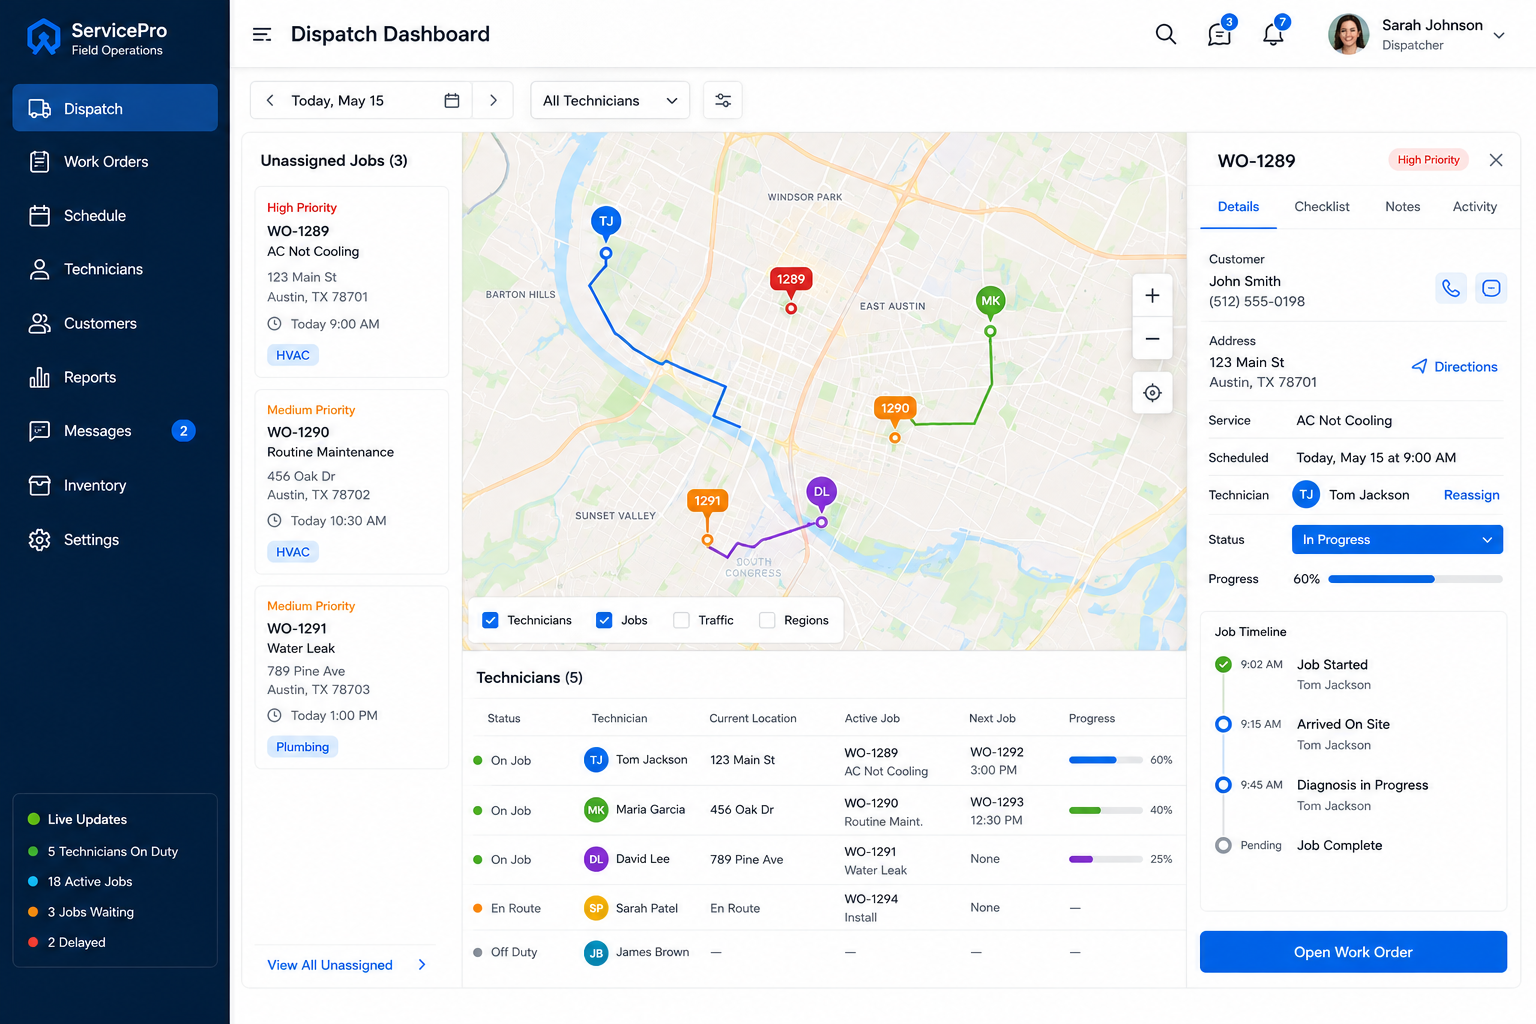1536x1024 pixels.
Task: Expand the Sarah Johnson account menu chevron
Action: coord(1499,35)
